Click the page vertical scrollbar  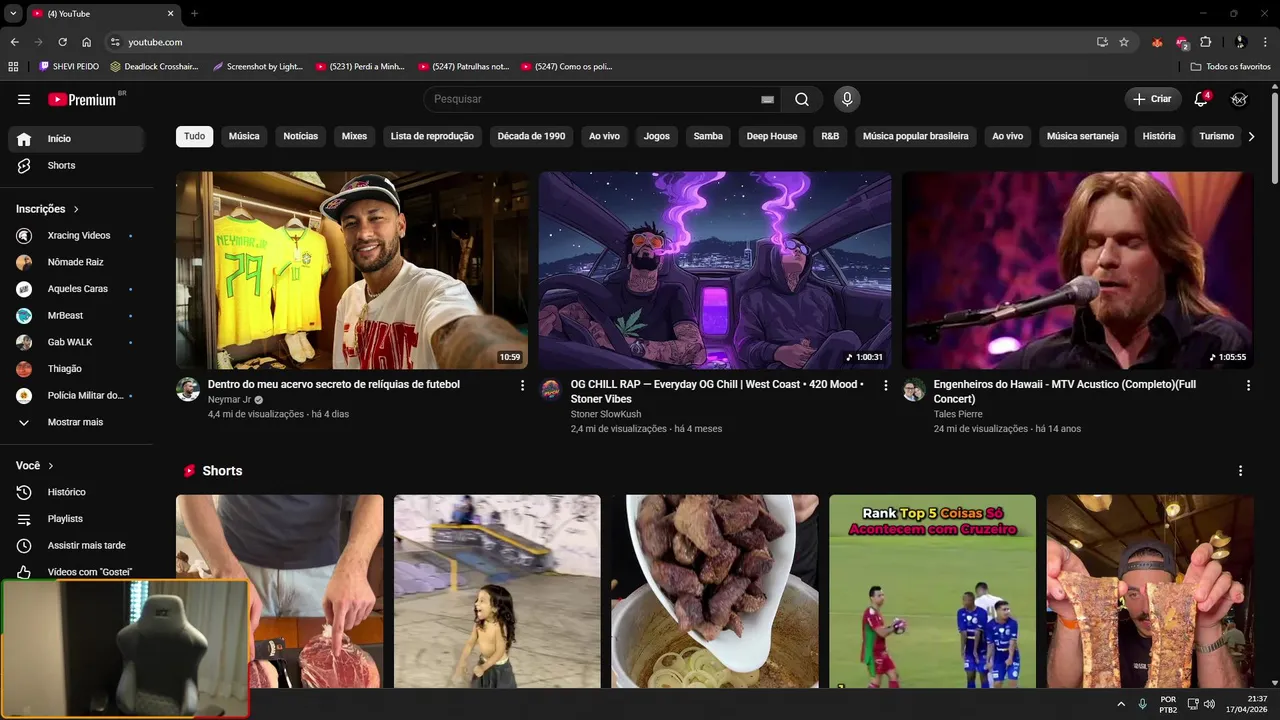point(1275,138)
